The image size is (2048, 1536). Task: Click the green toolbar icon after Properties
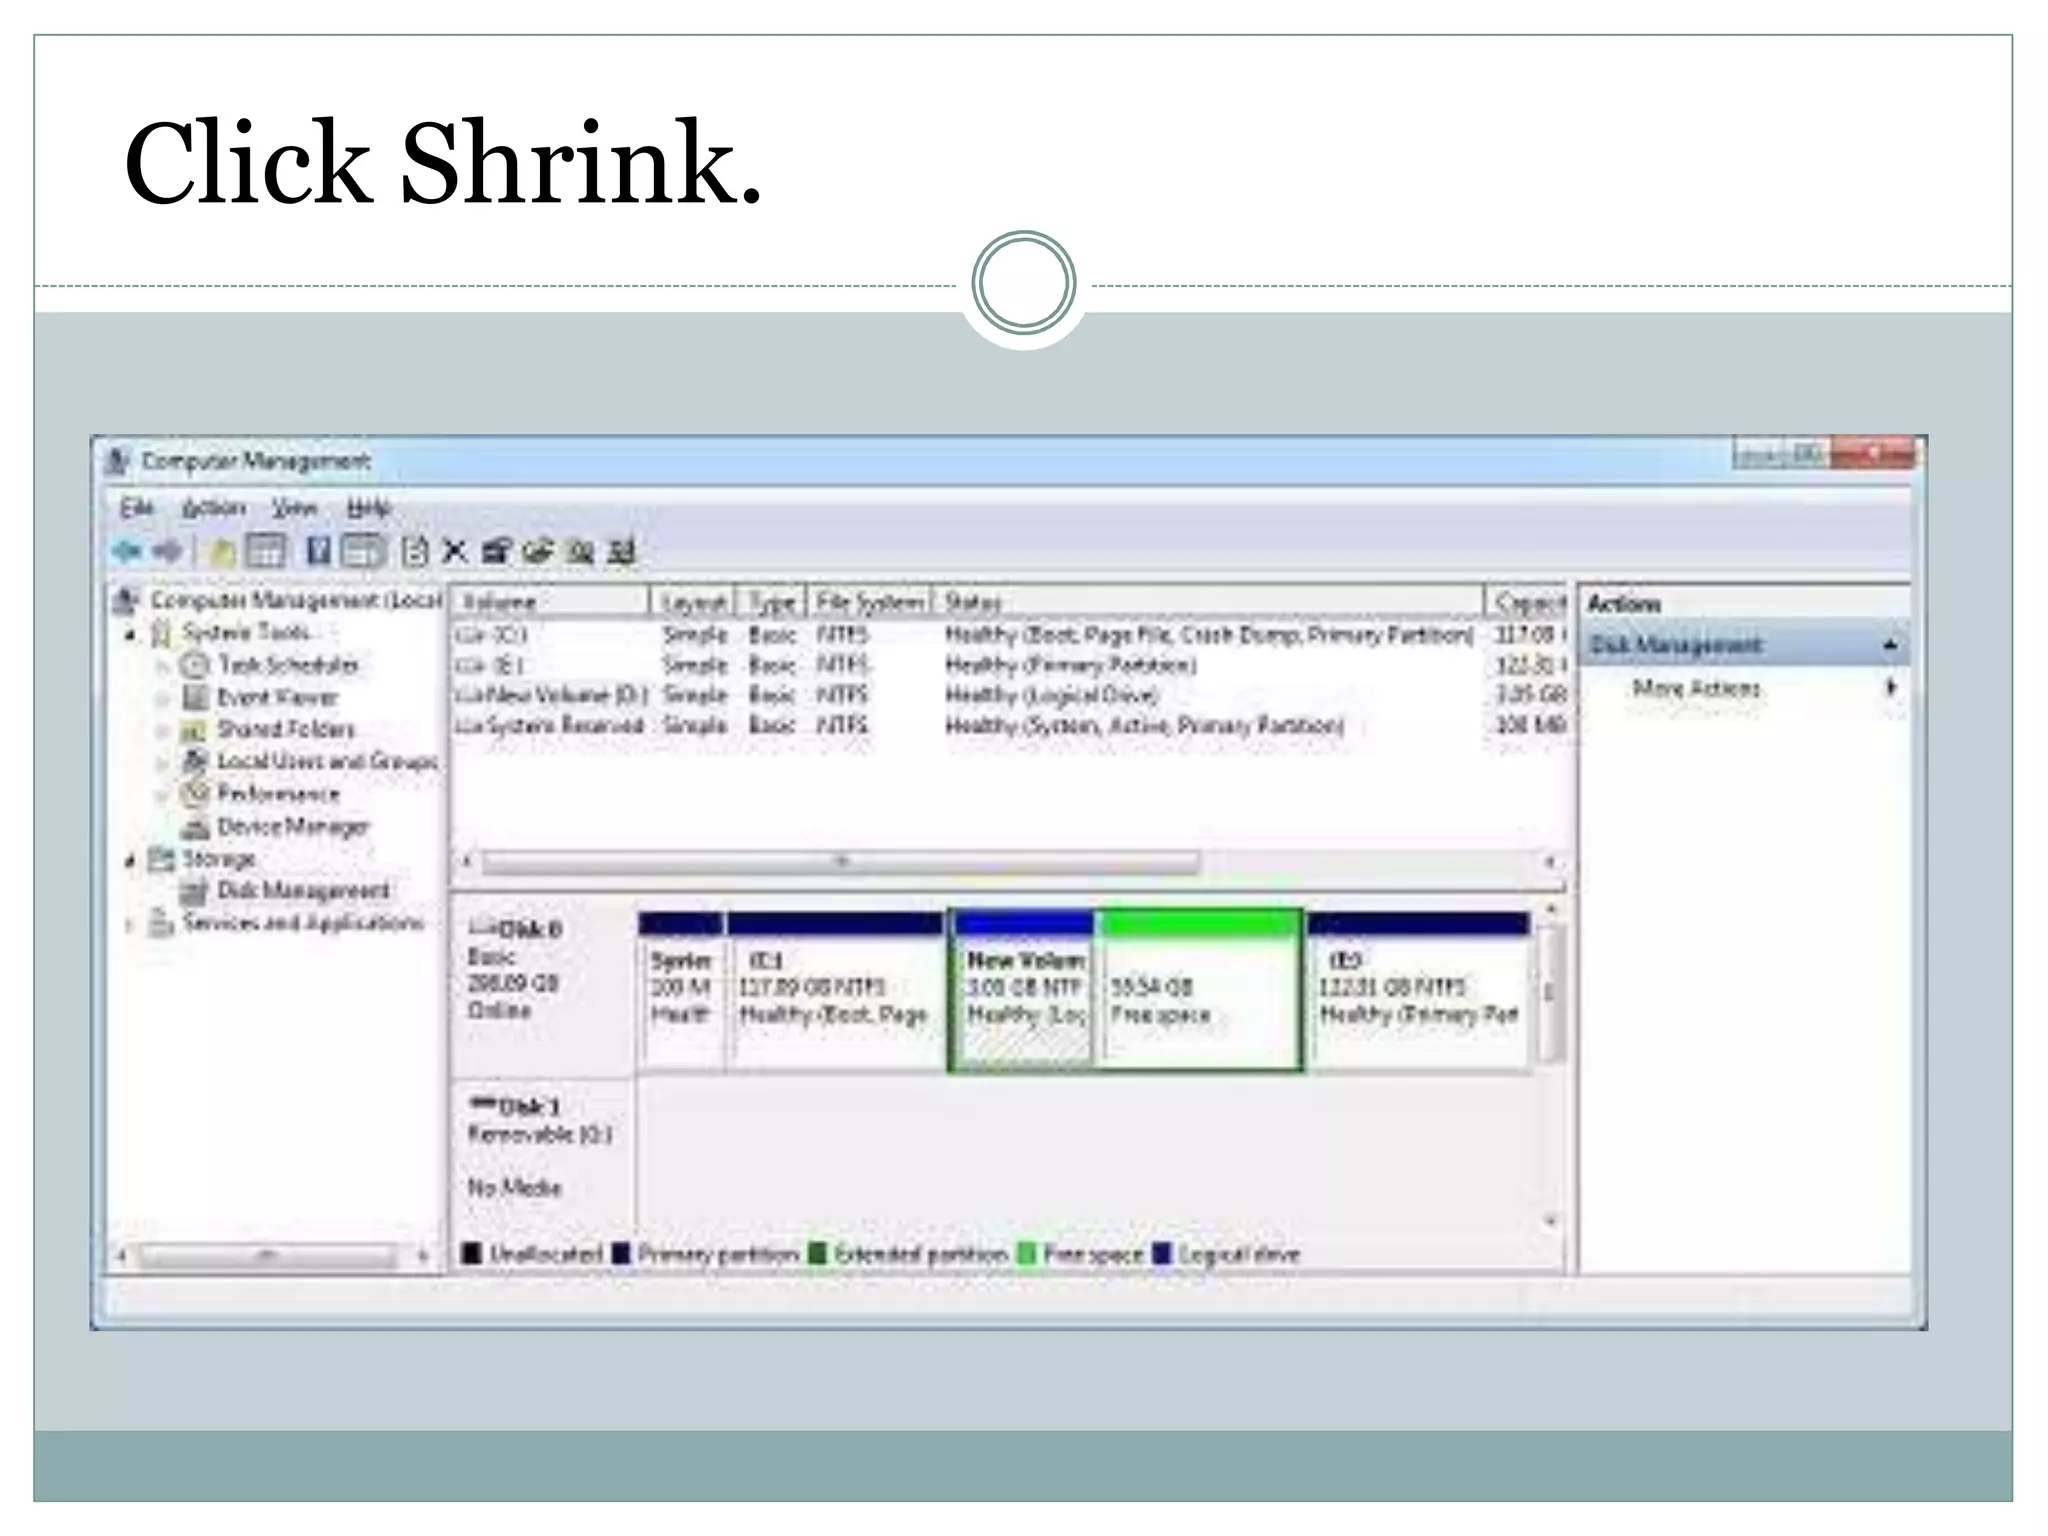point(538,551)
